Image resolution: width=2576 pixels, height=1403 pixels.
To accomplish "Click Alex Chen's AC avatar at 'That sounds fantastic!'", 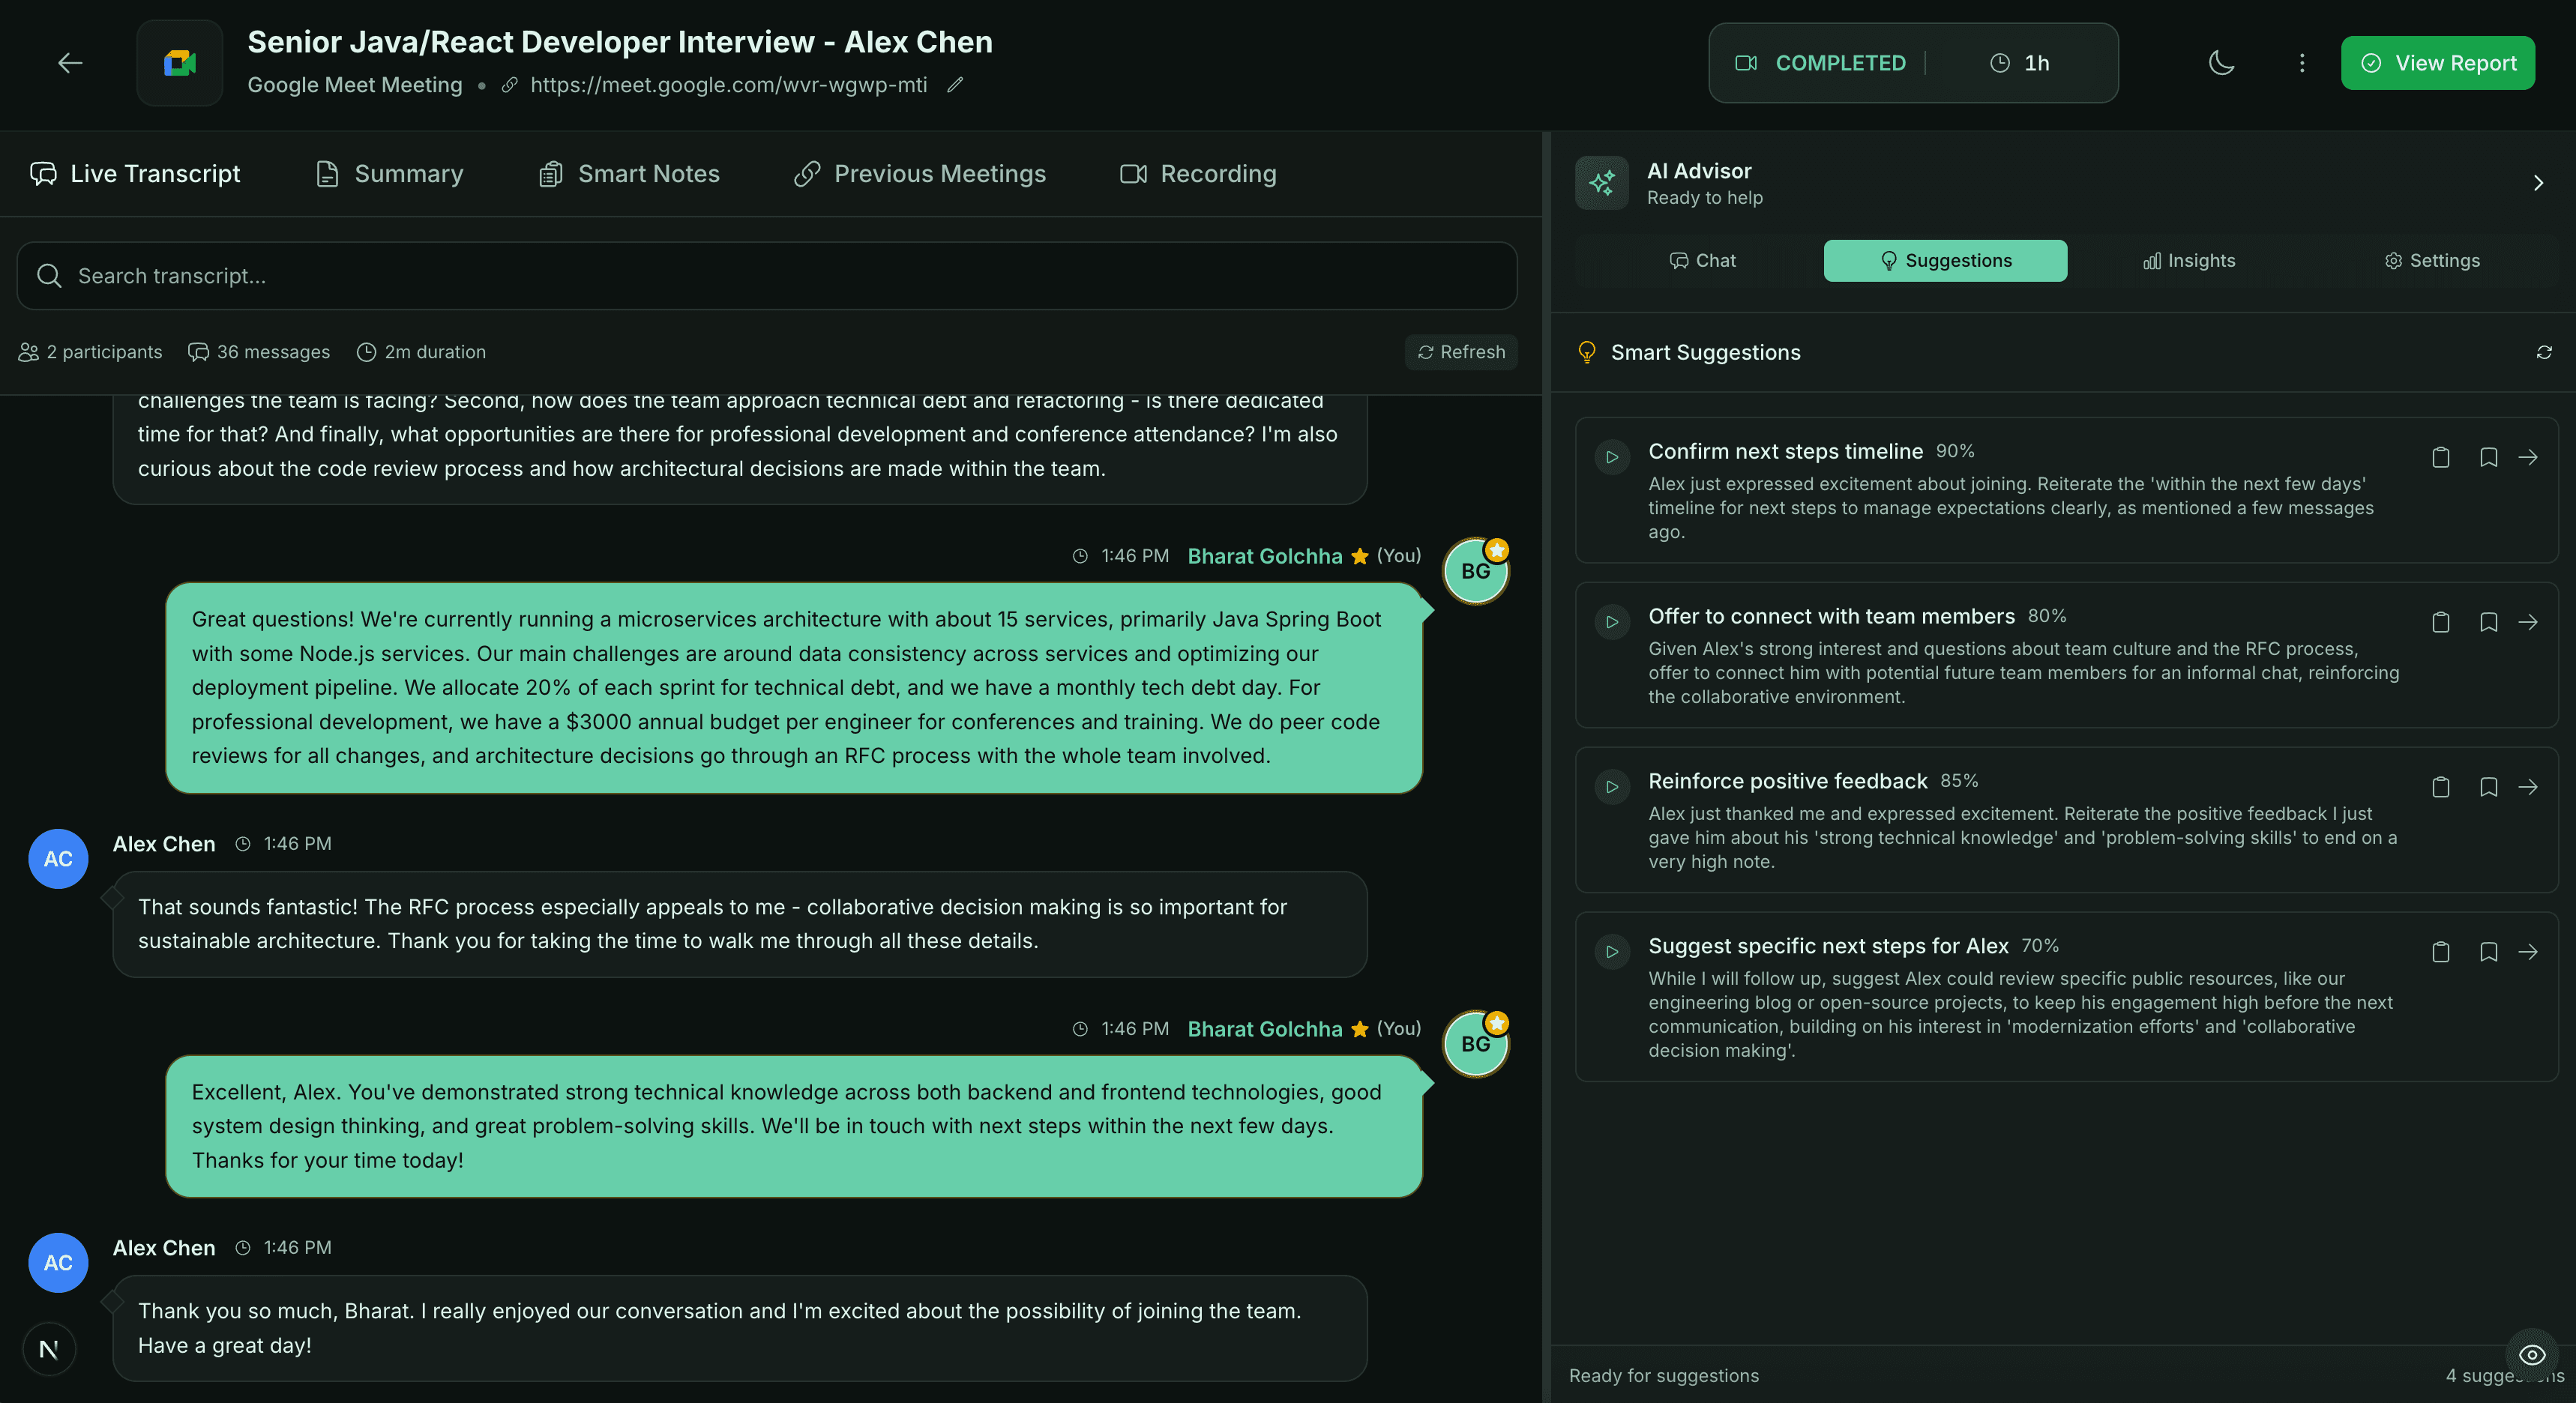I will (x=58, y=859).
